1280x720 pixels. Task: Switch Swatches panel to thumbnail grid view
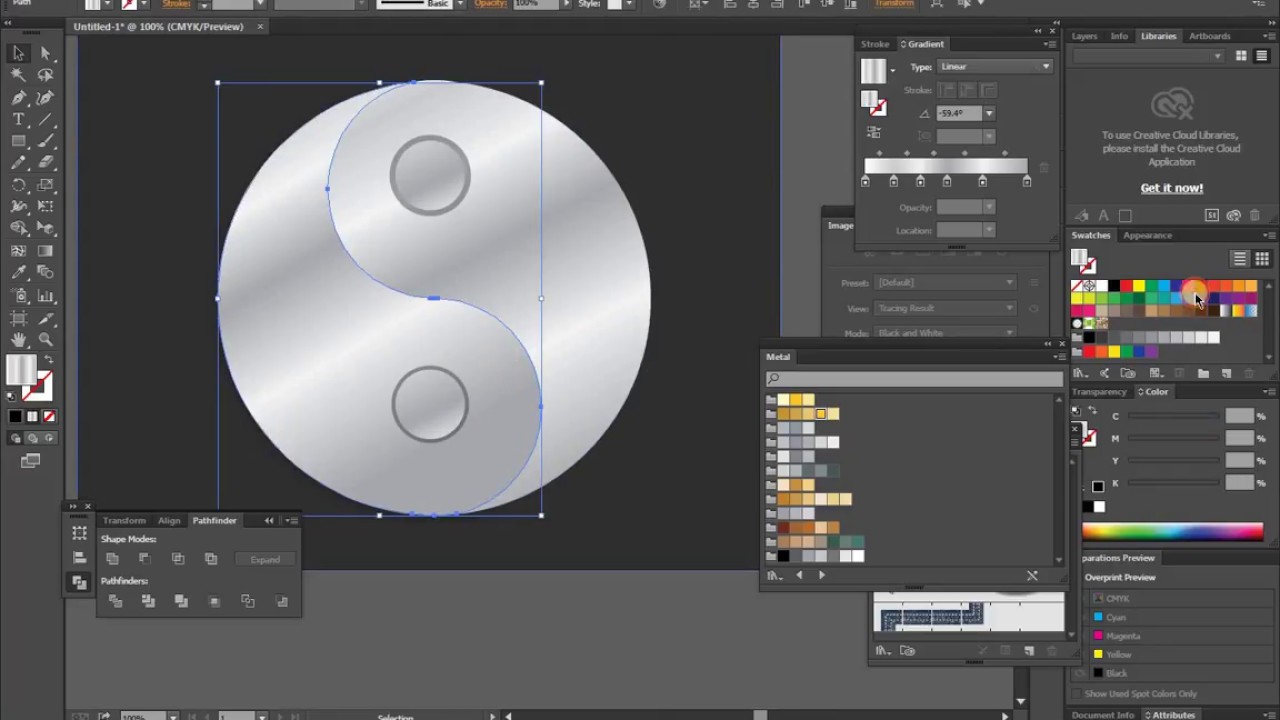point(1261,259)
